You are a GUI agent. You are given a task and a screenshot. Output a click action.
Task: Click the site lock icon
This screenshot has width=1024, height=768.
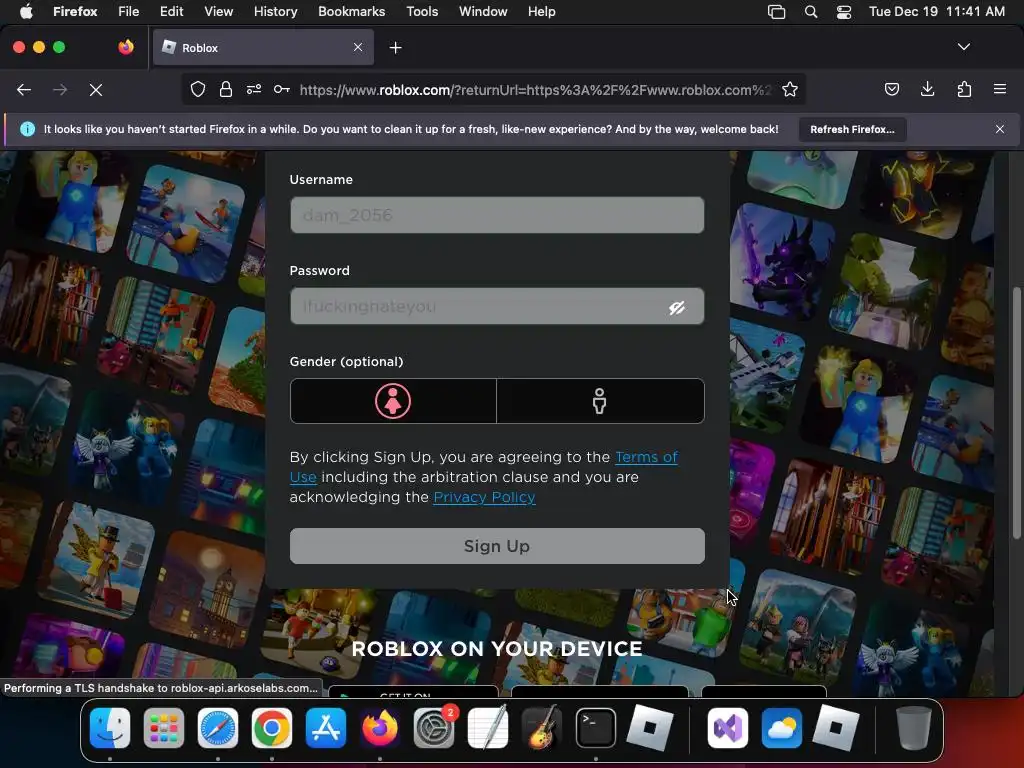[226, 89]
